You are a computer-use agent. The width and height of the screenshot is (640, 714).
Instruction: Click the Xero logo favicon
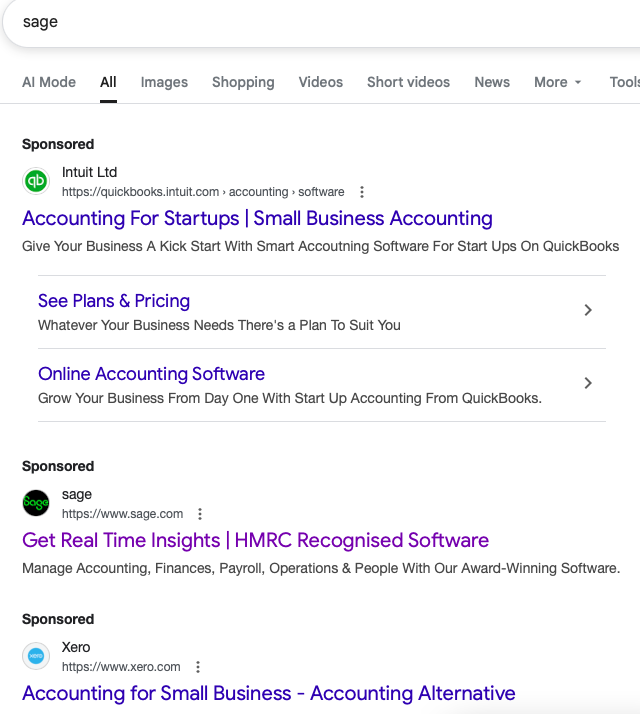point(36,656)
